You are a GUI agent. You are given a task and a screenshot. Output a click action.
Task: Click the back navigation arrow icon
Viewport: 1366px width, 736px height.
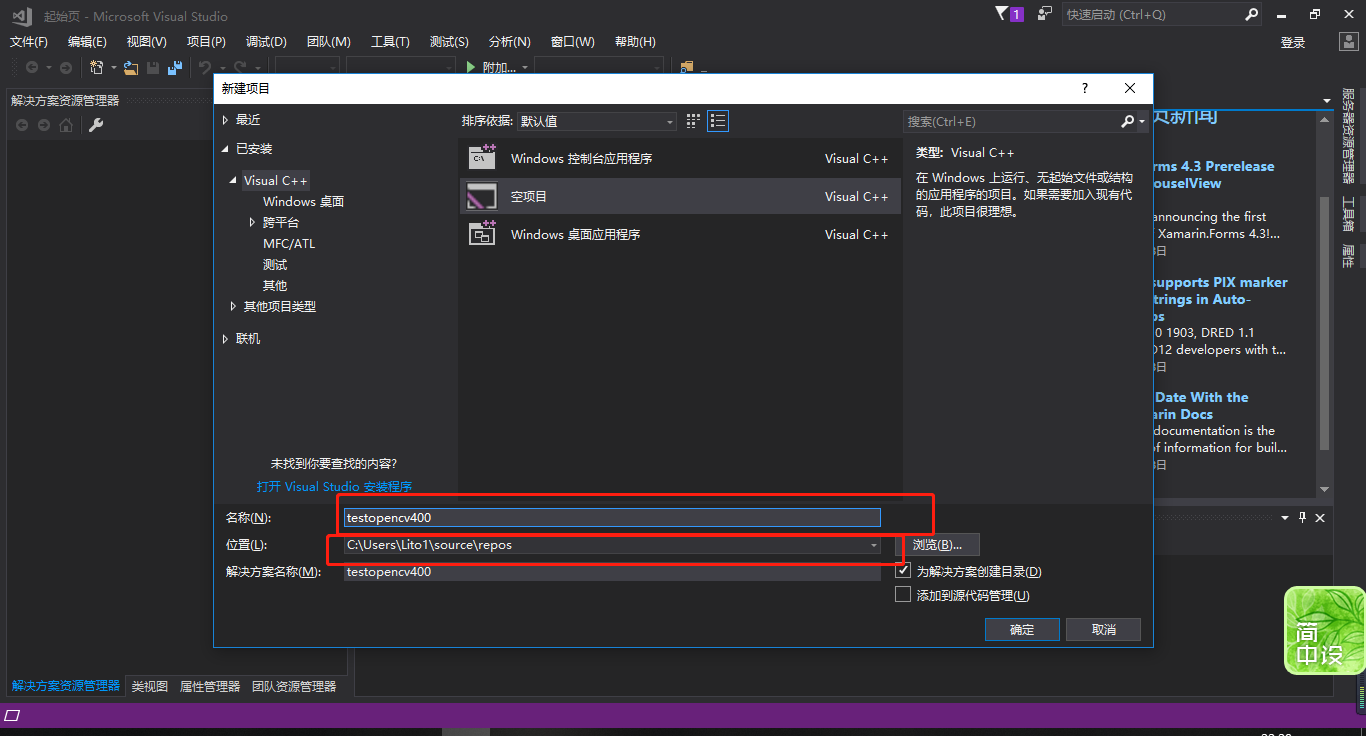tap(31, 66)
